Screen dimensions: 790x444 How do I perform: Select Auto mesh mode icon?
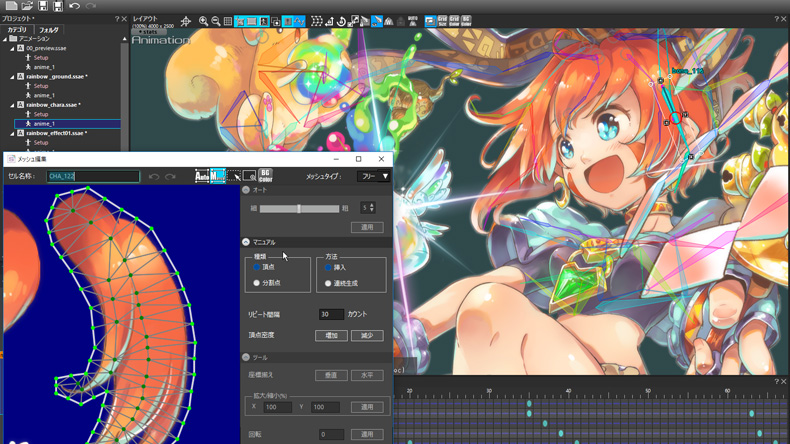tap(202, 176)
